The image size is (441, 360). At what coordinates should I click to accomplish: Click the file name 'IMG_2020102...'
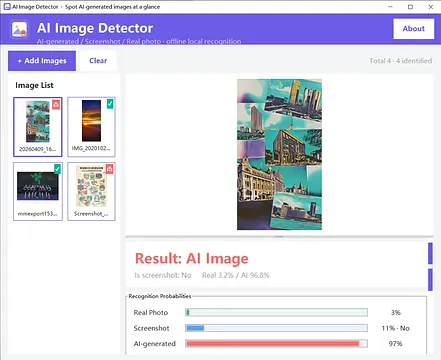coord(91,148)
